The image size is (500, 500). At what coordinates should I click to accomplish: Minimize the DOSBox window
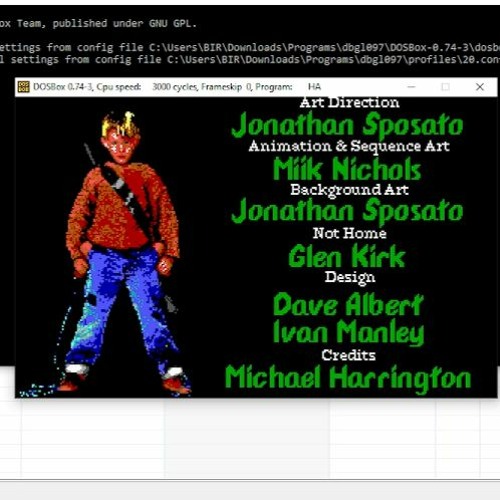pos(411,87)
